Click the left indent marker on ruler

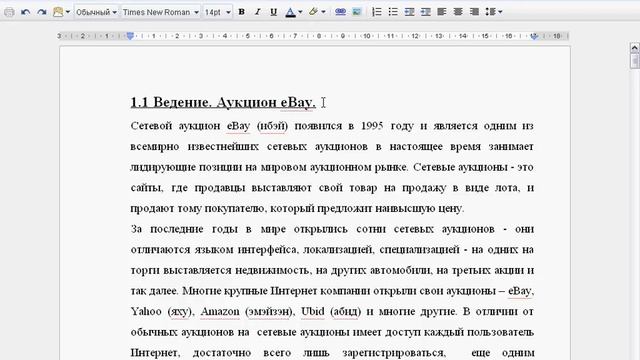point(130,36)
